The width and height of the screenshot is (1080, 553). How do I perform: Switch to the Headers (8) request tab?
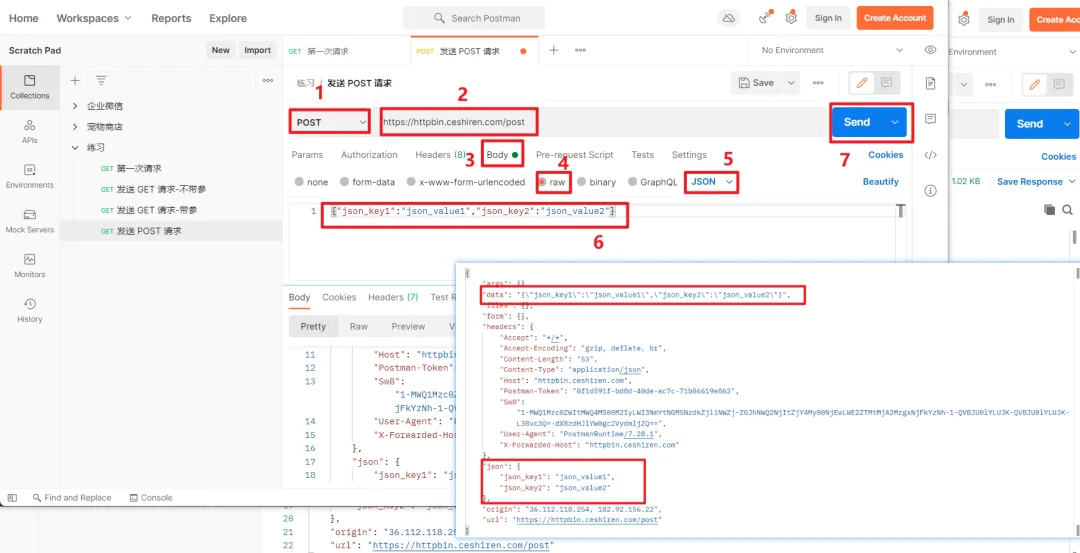pos(440,155)
